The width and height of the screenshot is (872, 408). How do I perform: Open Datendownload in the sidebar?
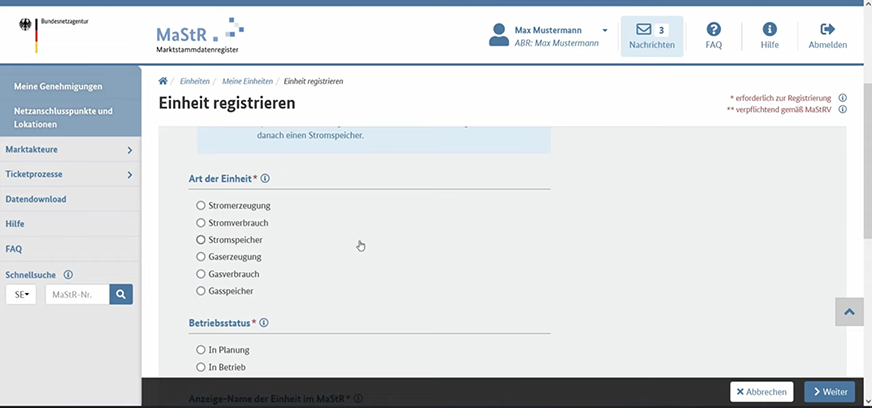point(36,199)
